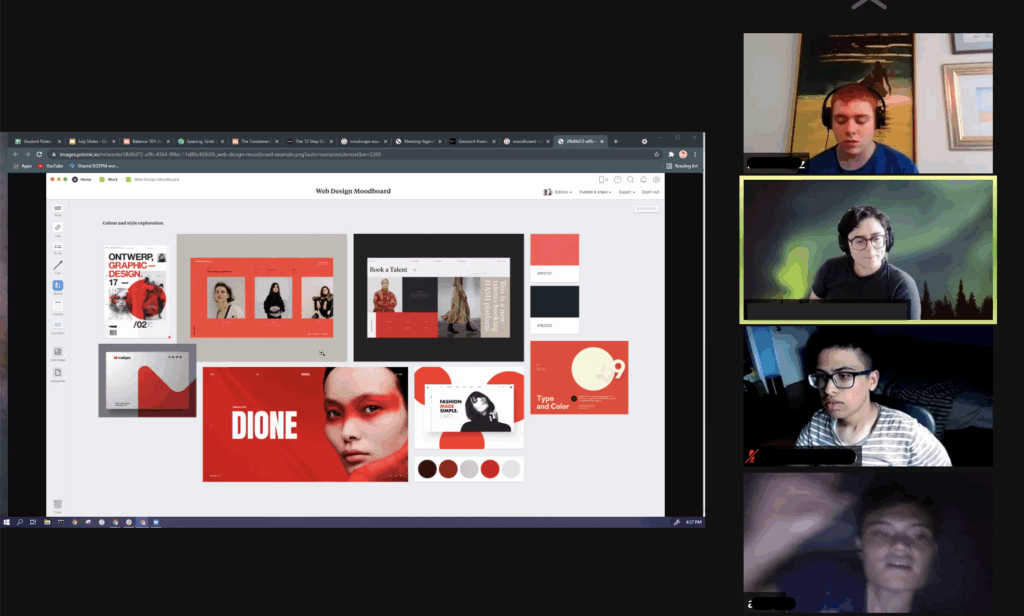This screenshot has height=616, width=1024.
Task: Open the Export dropdown menu
Action: click(x=626, y=191)
